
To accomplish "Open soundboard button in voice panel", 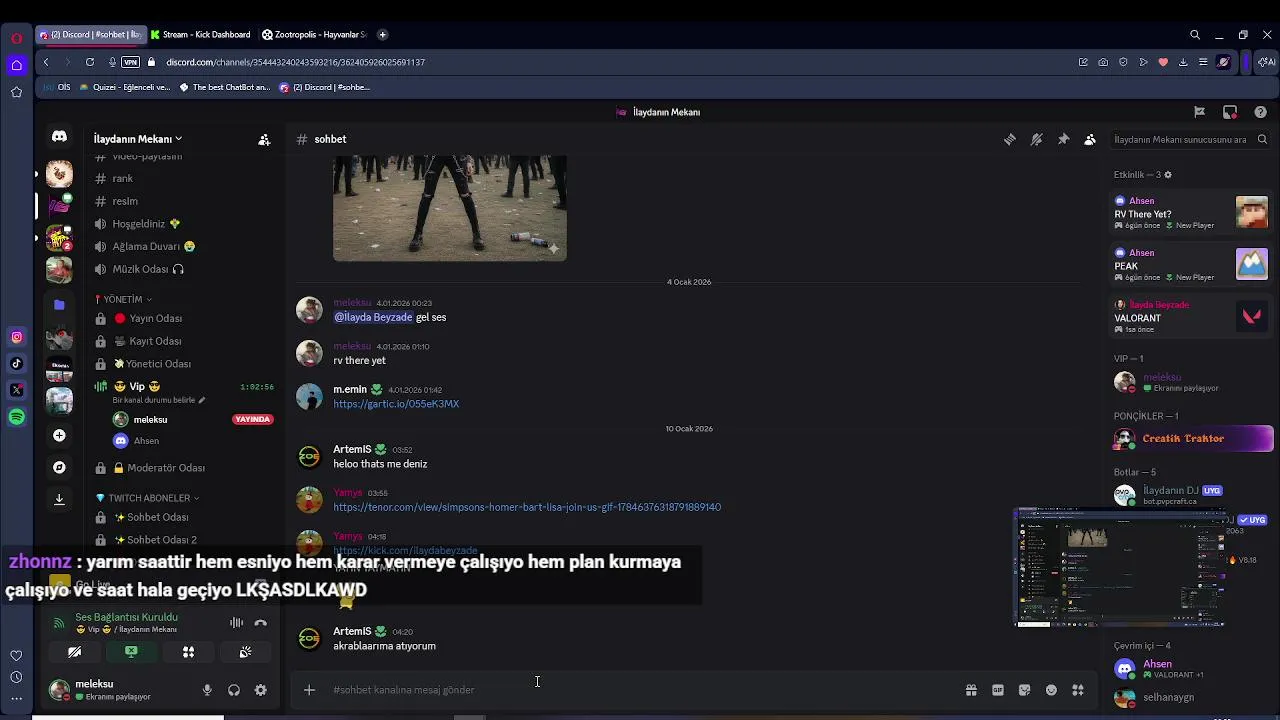I will [x=245, y=652].
